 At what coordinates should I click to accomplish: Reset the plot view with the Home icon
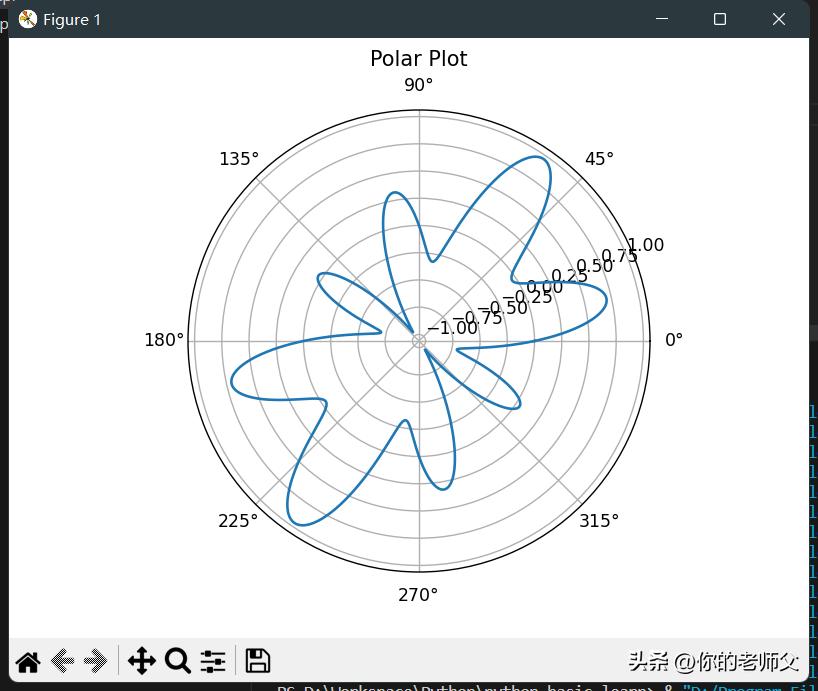[x=27, y=660]
